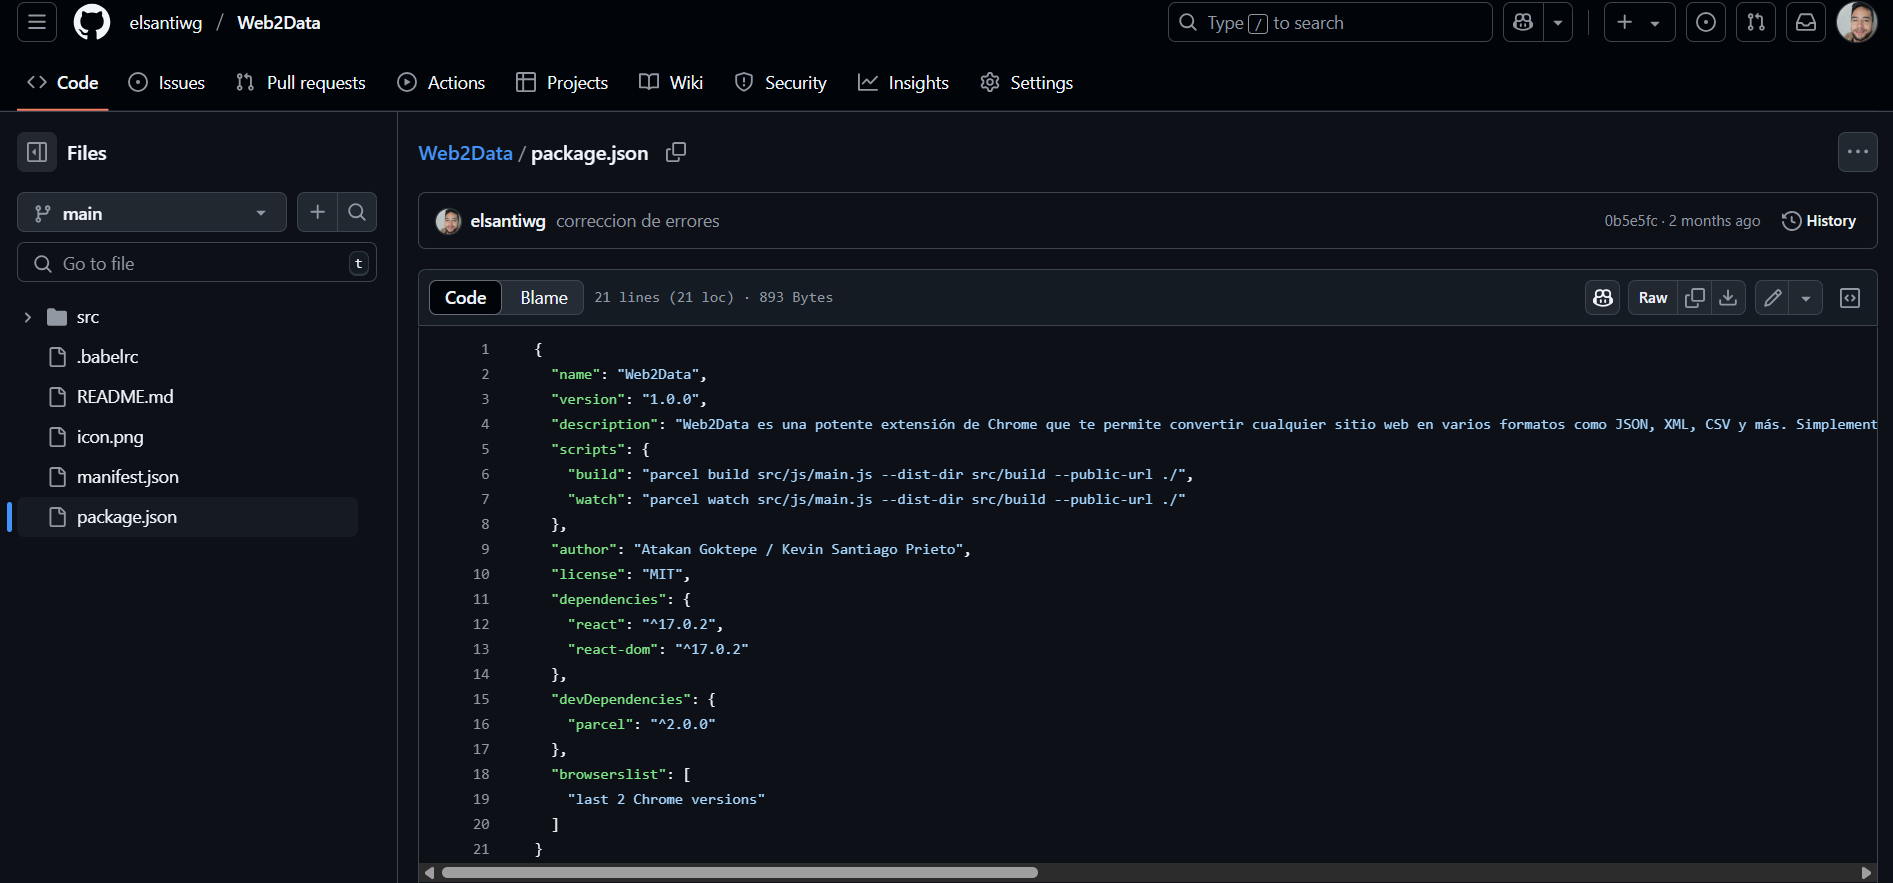The image size is (1893, 883).
Task: Search this repository's files icon
Action: pyautogui.click(x=357, y=212)
